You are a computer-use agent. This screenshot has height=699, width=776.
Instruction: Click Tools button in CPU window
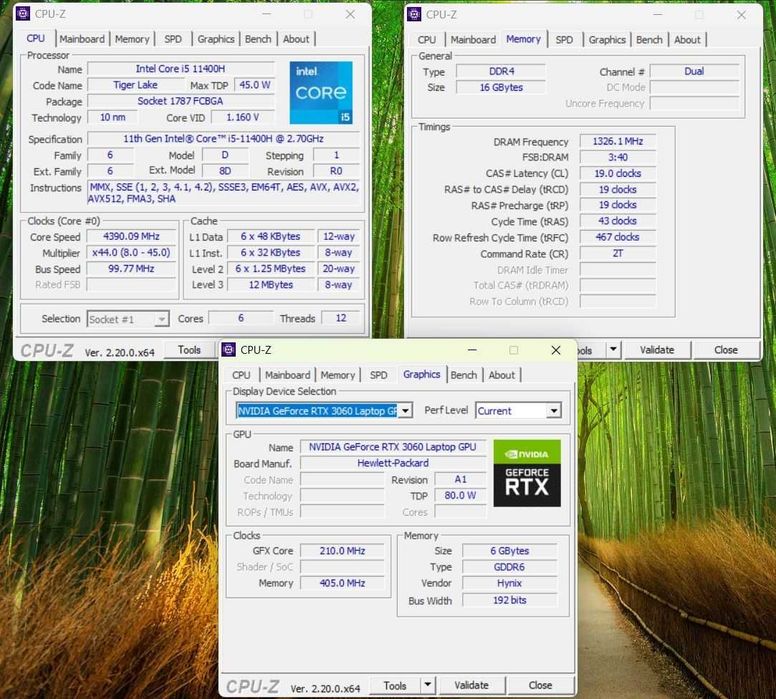(190, 350)
